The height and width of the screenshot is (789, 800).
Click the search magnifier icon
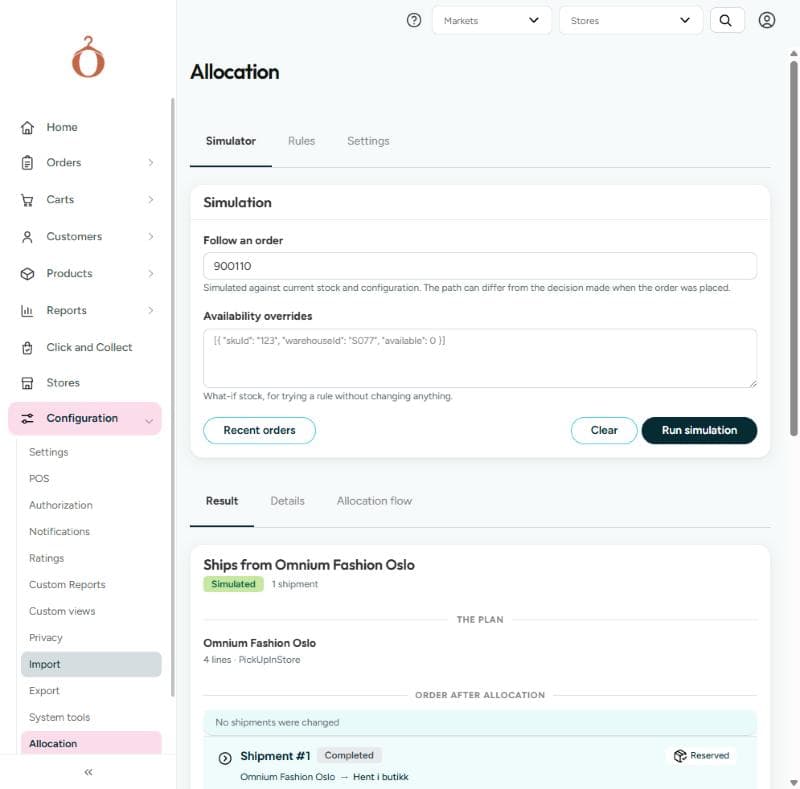click(x=726, y=20)
